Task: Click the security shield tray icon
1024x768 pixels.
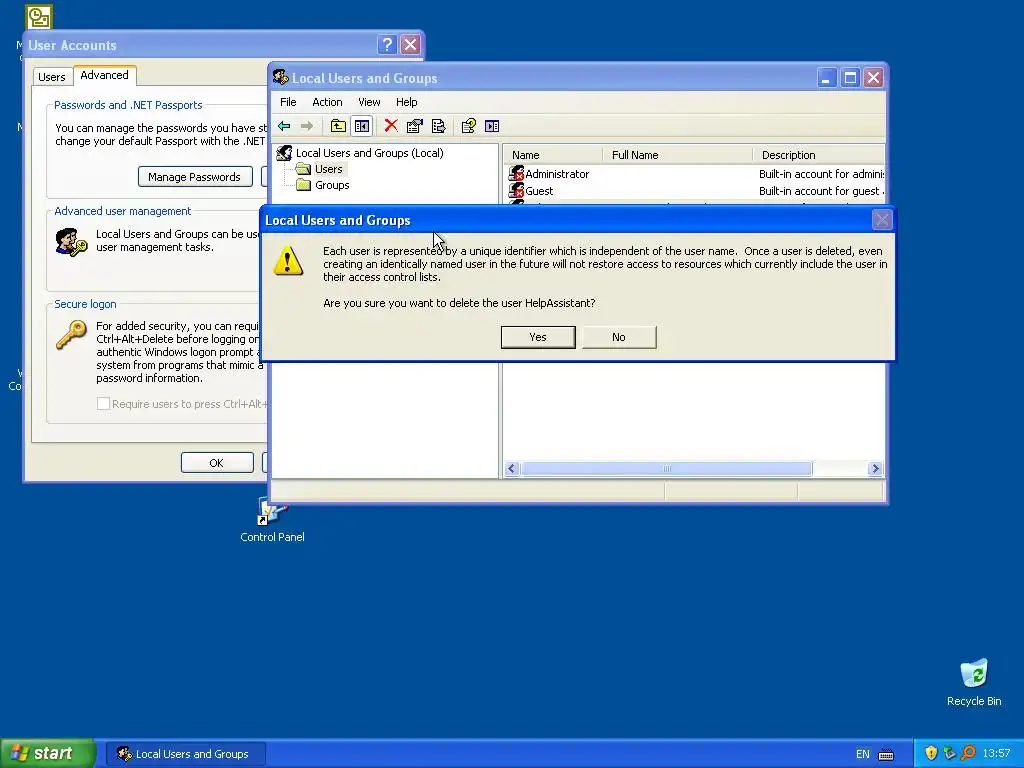Action: click(x=931, y=753)
